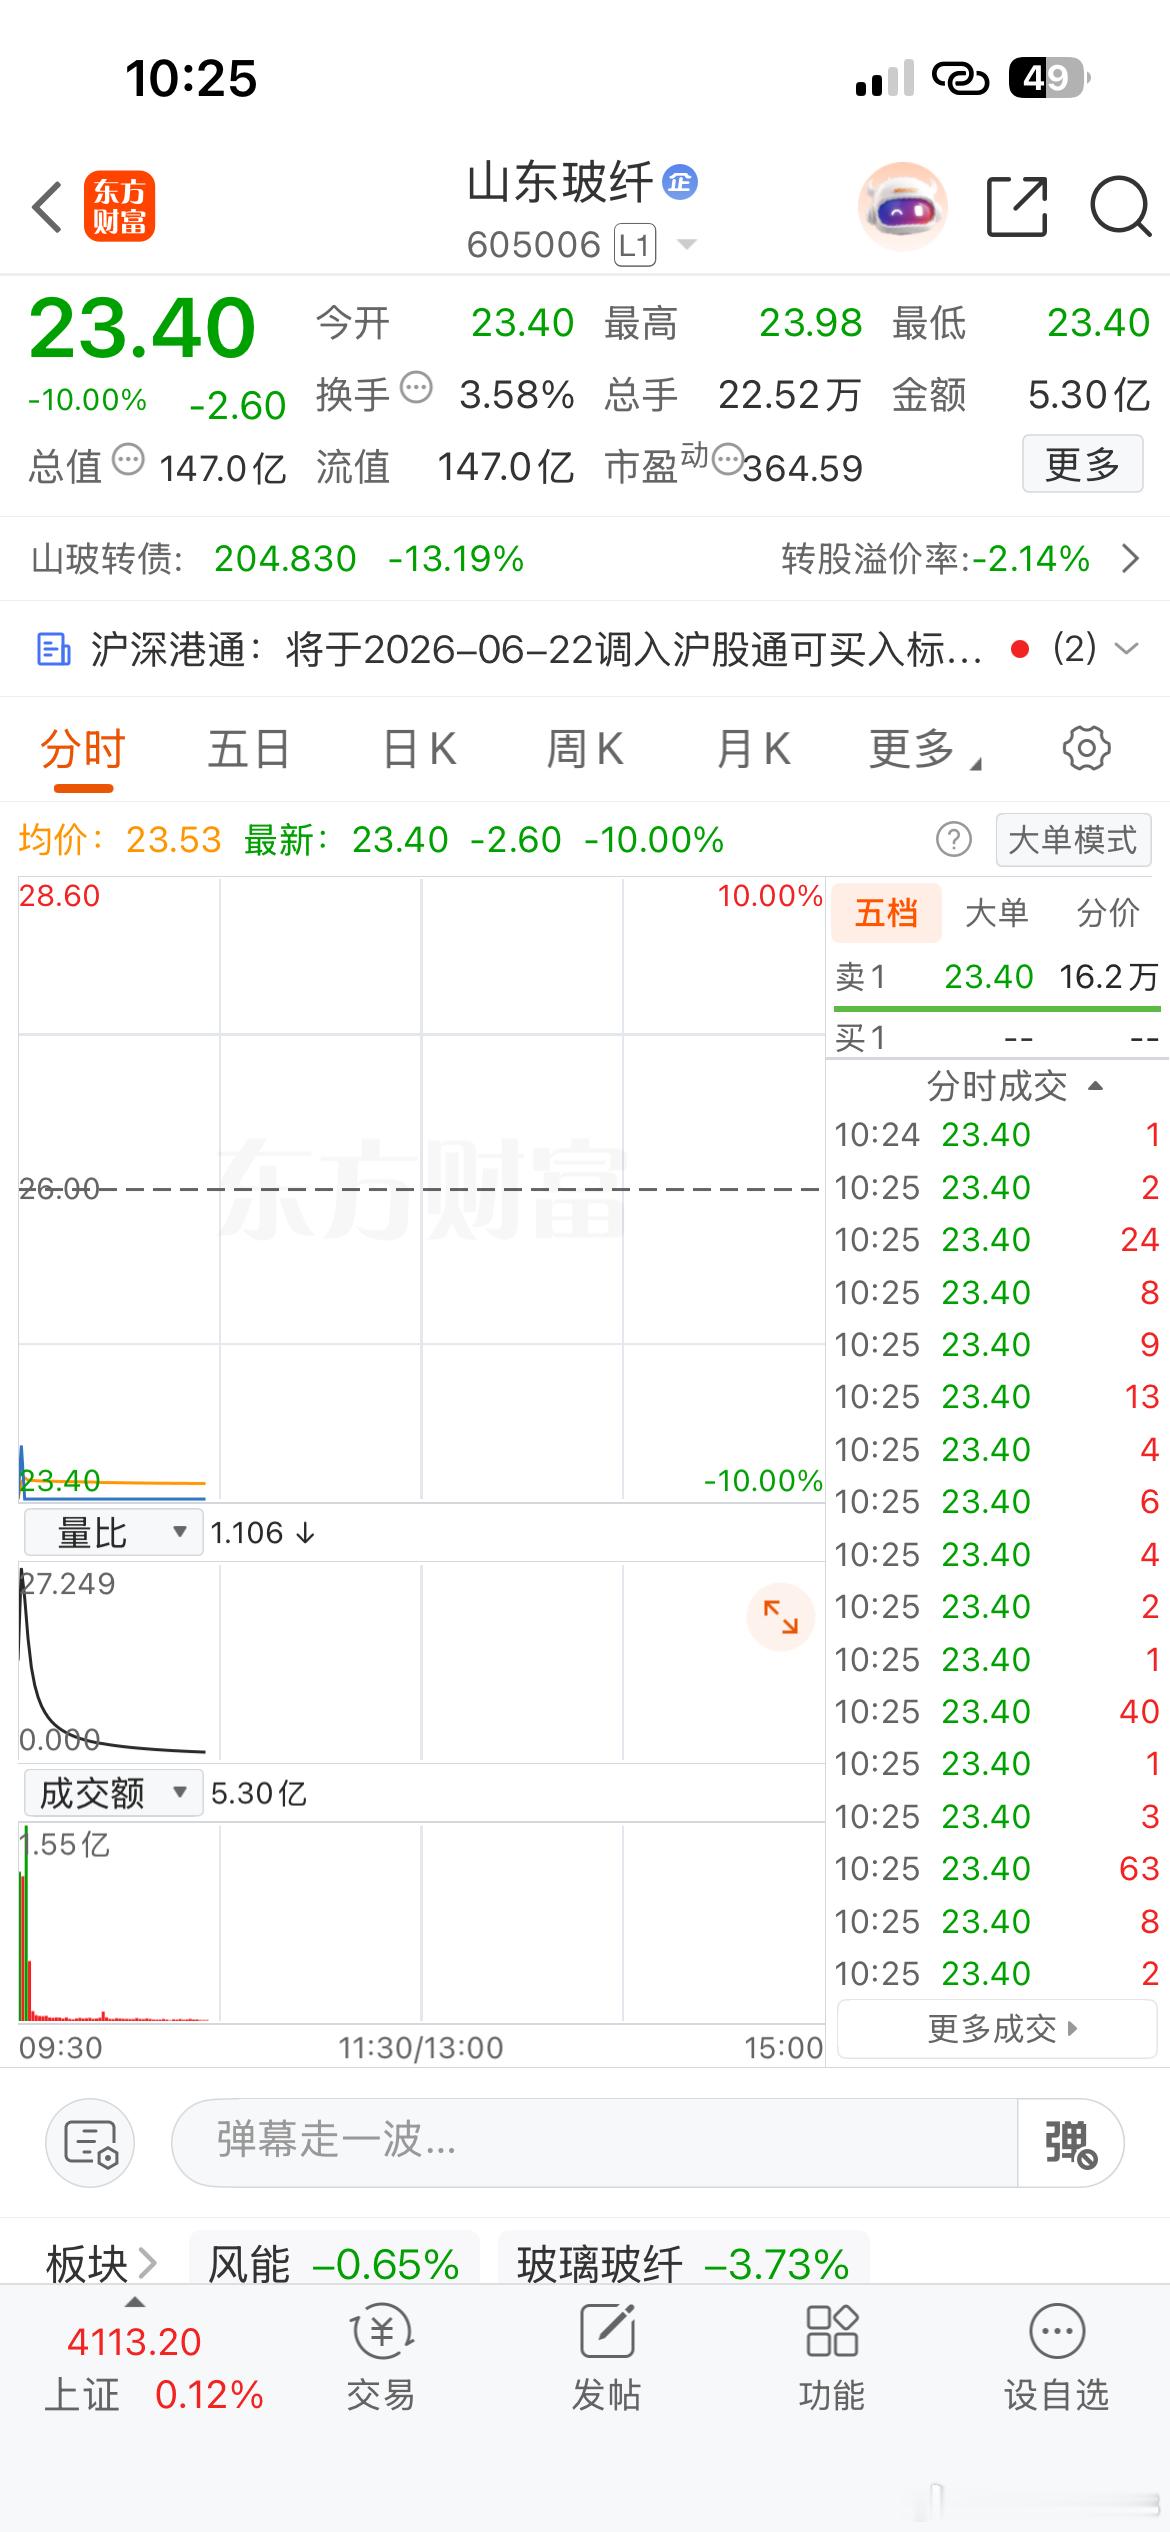
Task: Tap info icon next to 总值
Action: click(128, 460)
